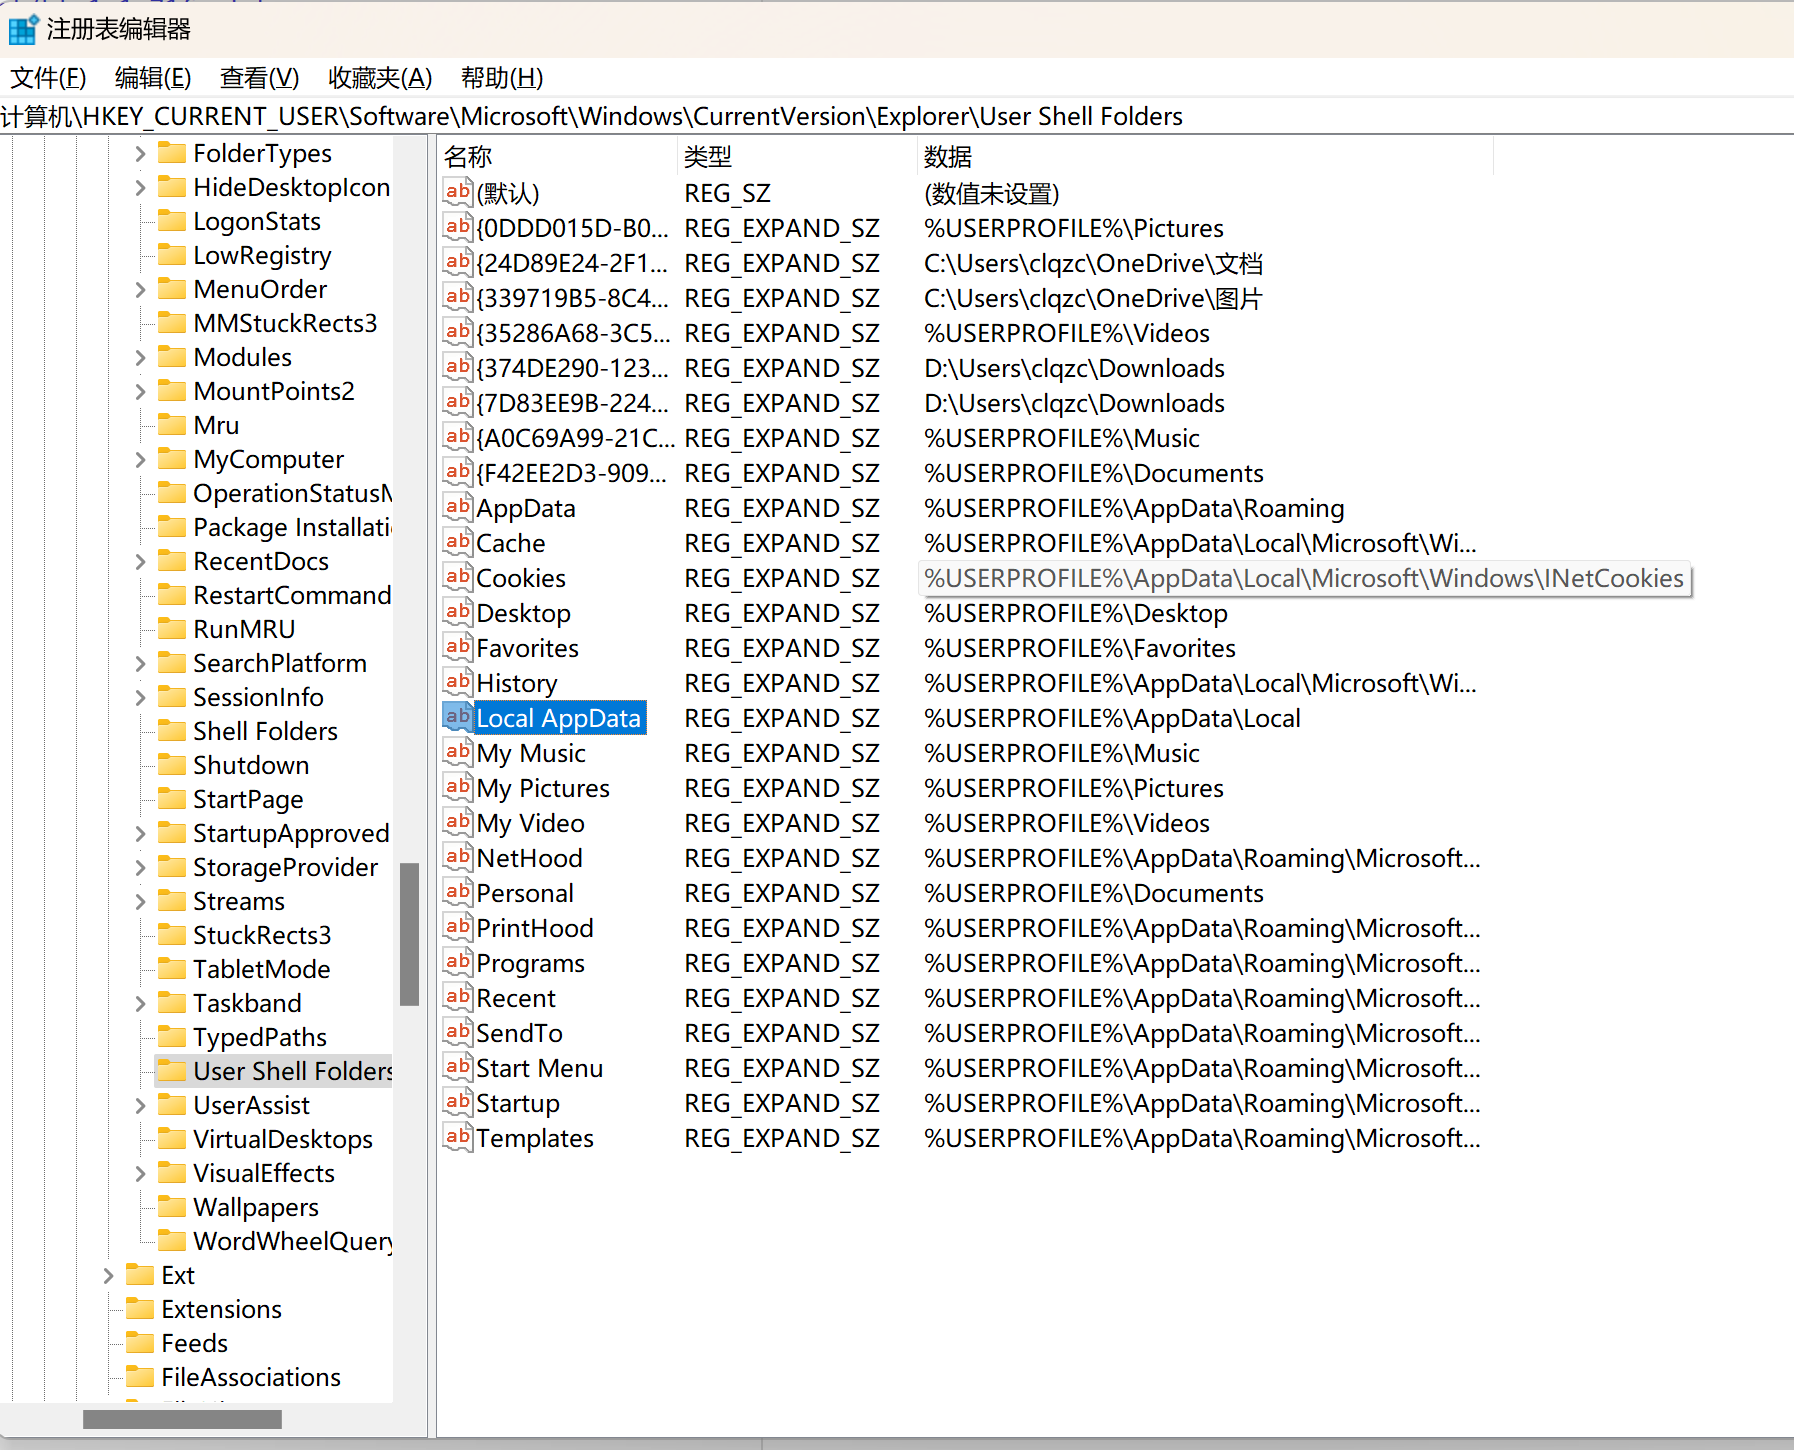Click the string icon beside Startup entry
The height and width of the screenshot is (1450, 1794).
click(x=458, y=1102)
